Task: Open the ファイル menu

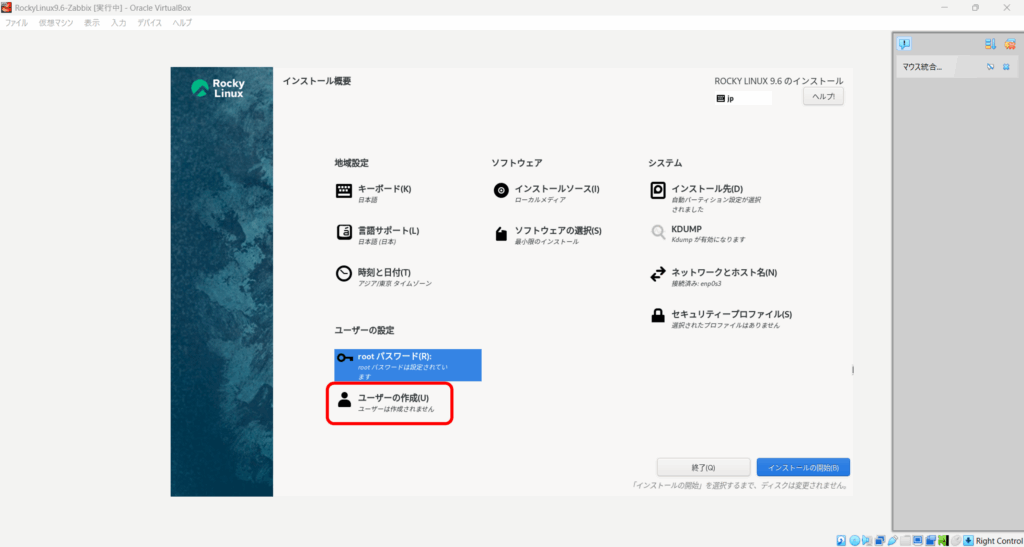Action: click(x=16, y=23)
